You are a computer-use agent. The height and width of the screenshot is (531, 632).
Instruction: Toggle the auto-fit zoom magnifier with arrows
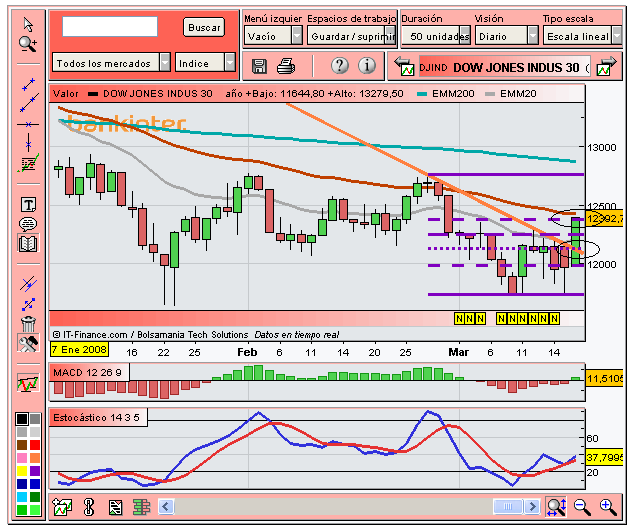pyautogui.click(x=556, y=507)
